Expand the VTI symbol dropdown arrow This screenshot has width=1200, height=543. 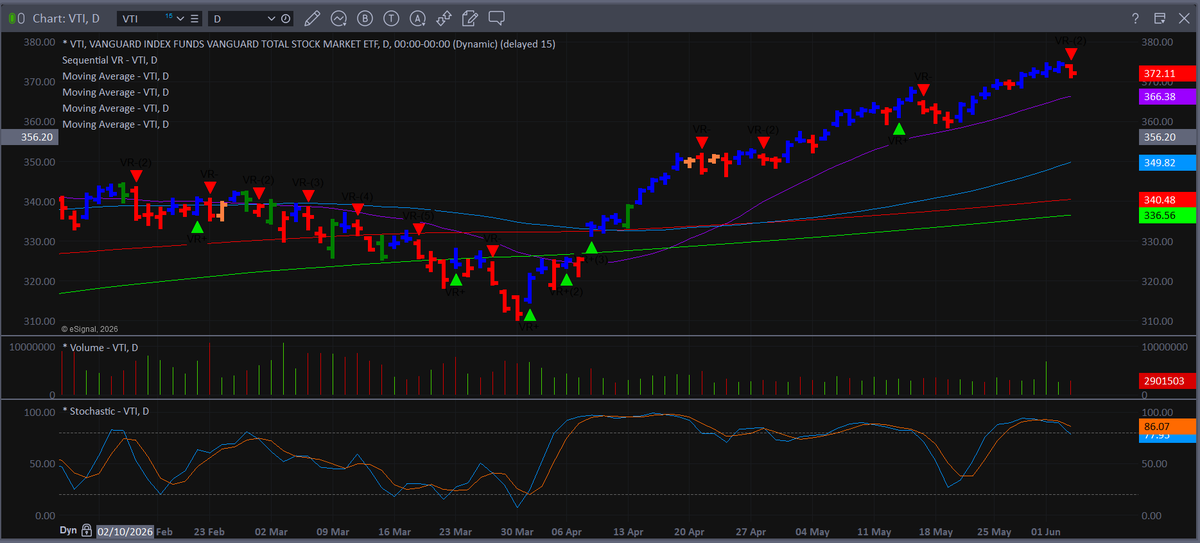(181, 18)
